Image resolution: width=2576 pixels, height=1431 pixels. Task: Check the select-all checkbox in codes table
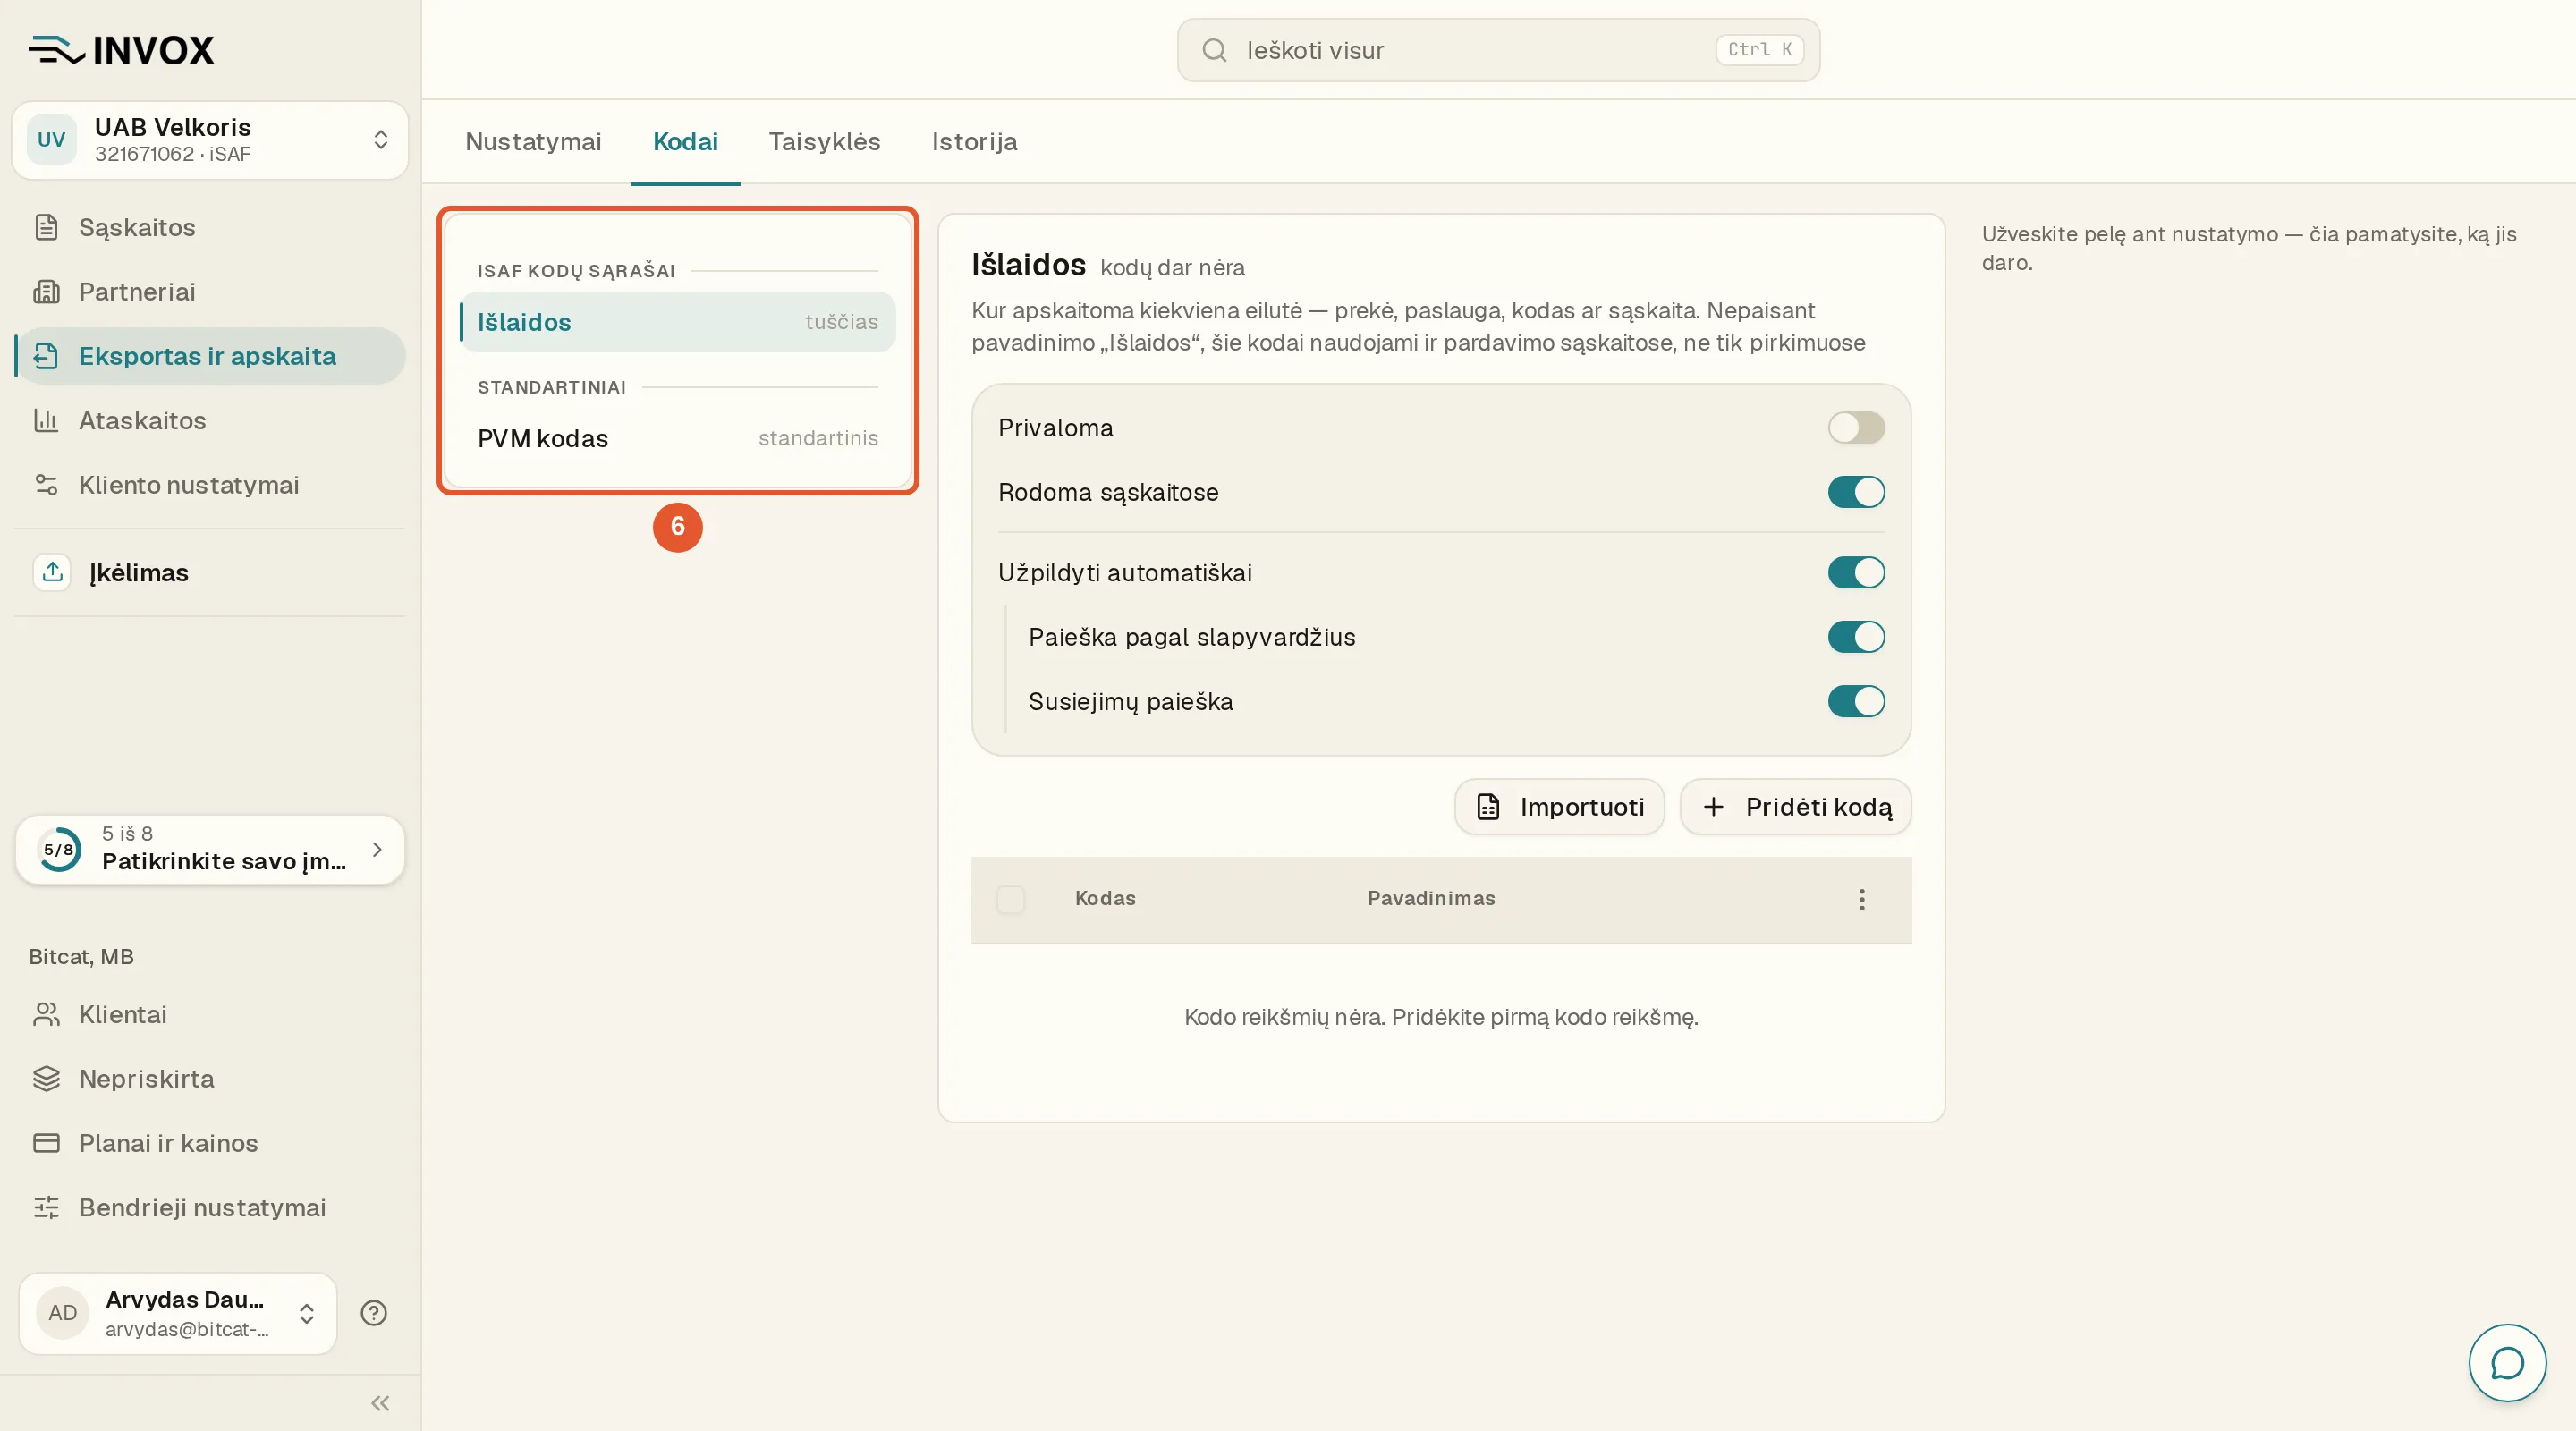click(1011, 899)
